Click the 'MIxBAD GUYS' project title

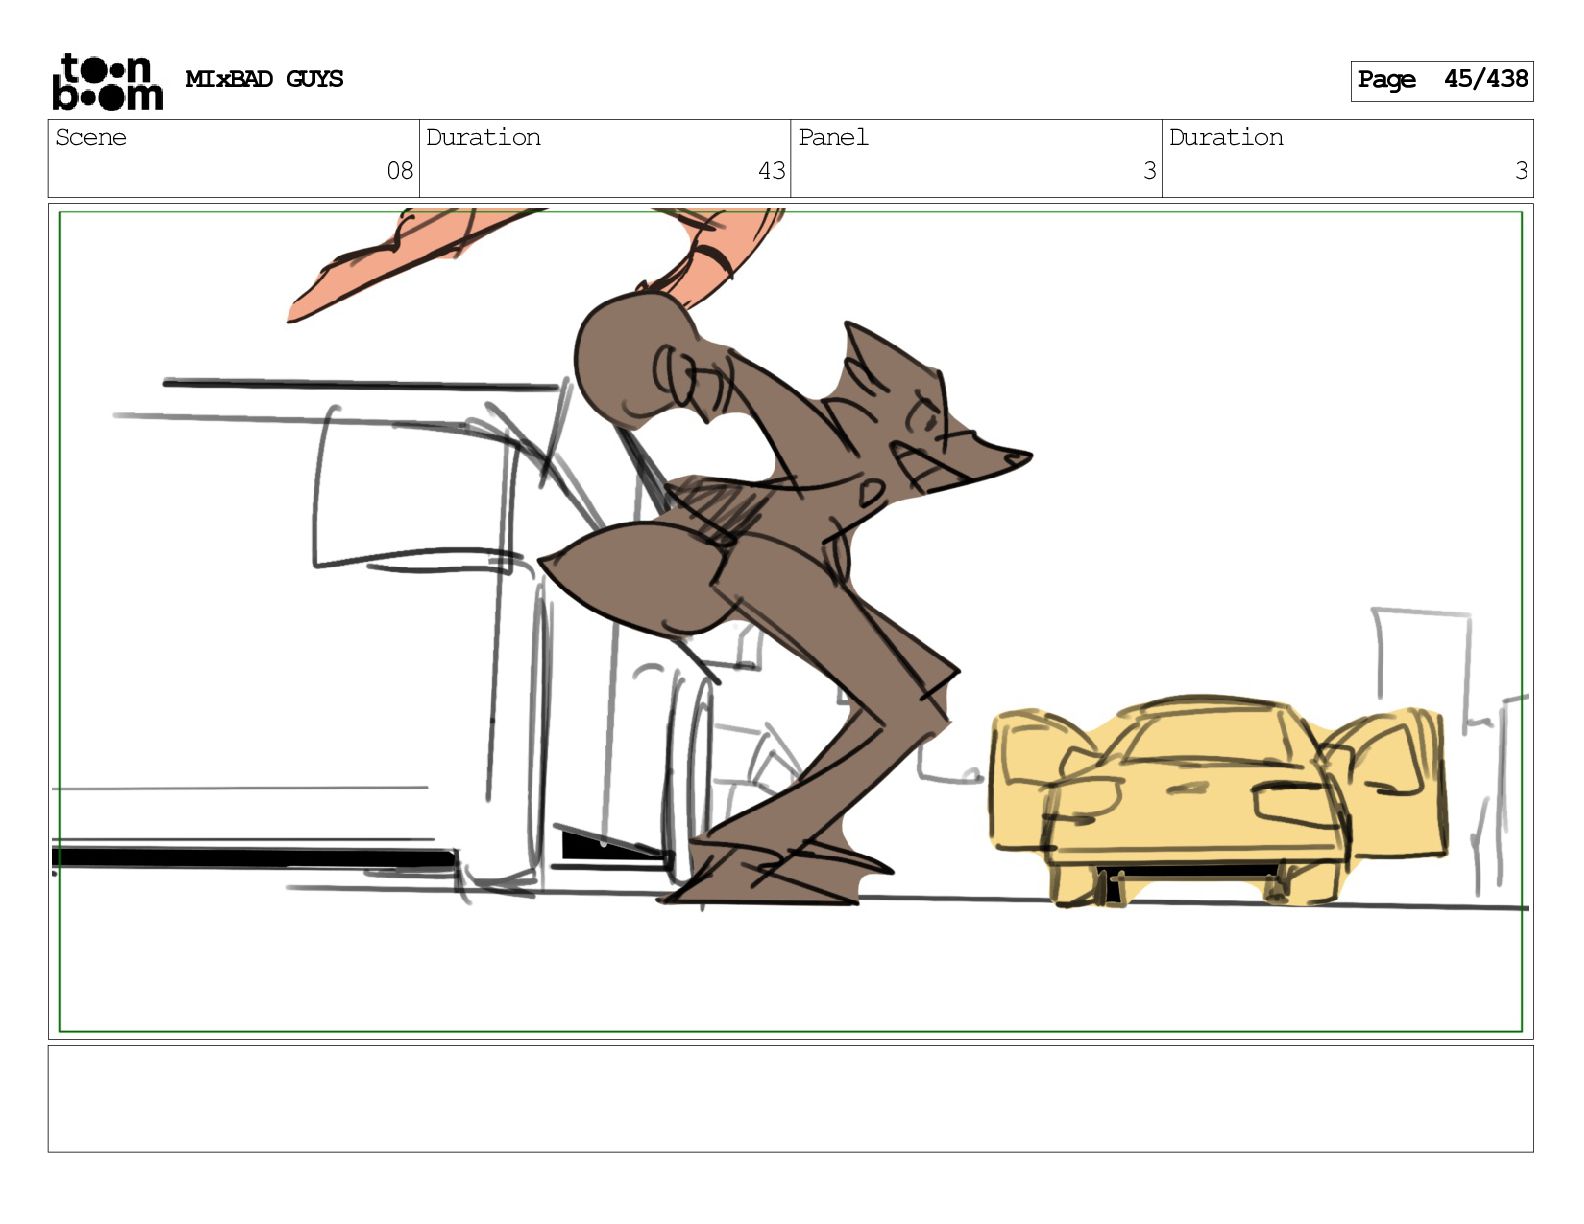click(x=264, y=79)
